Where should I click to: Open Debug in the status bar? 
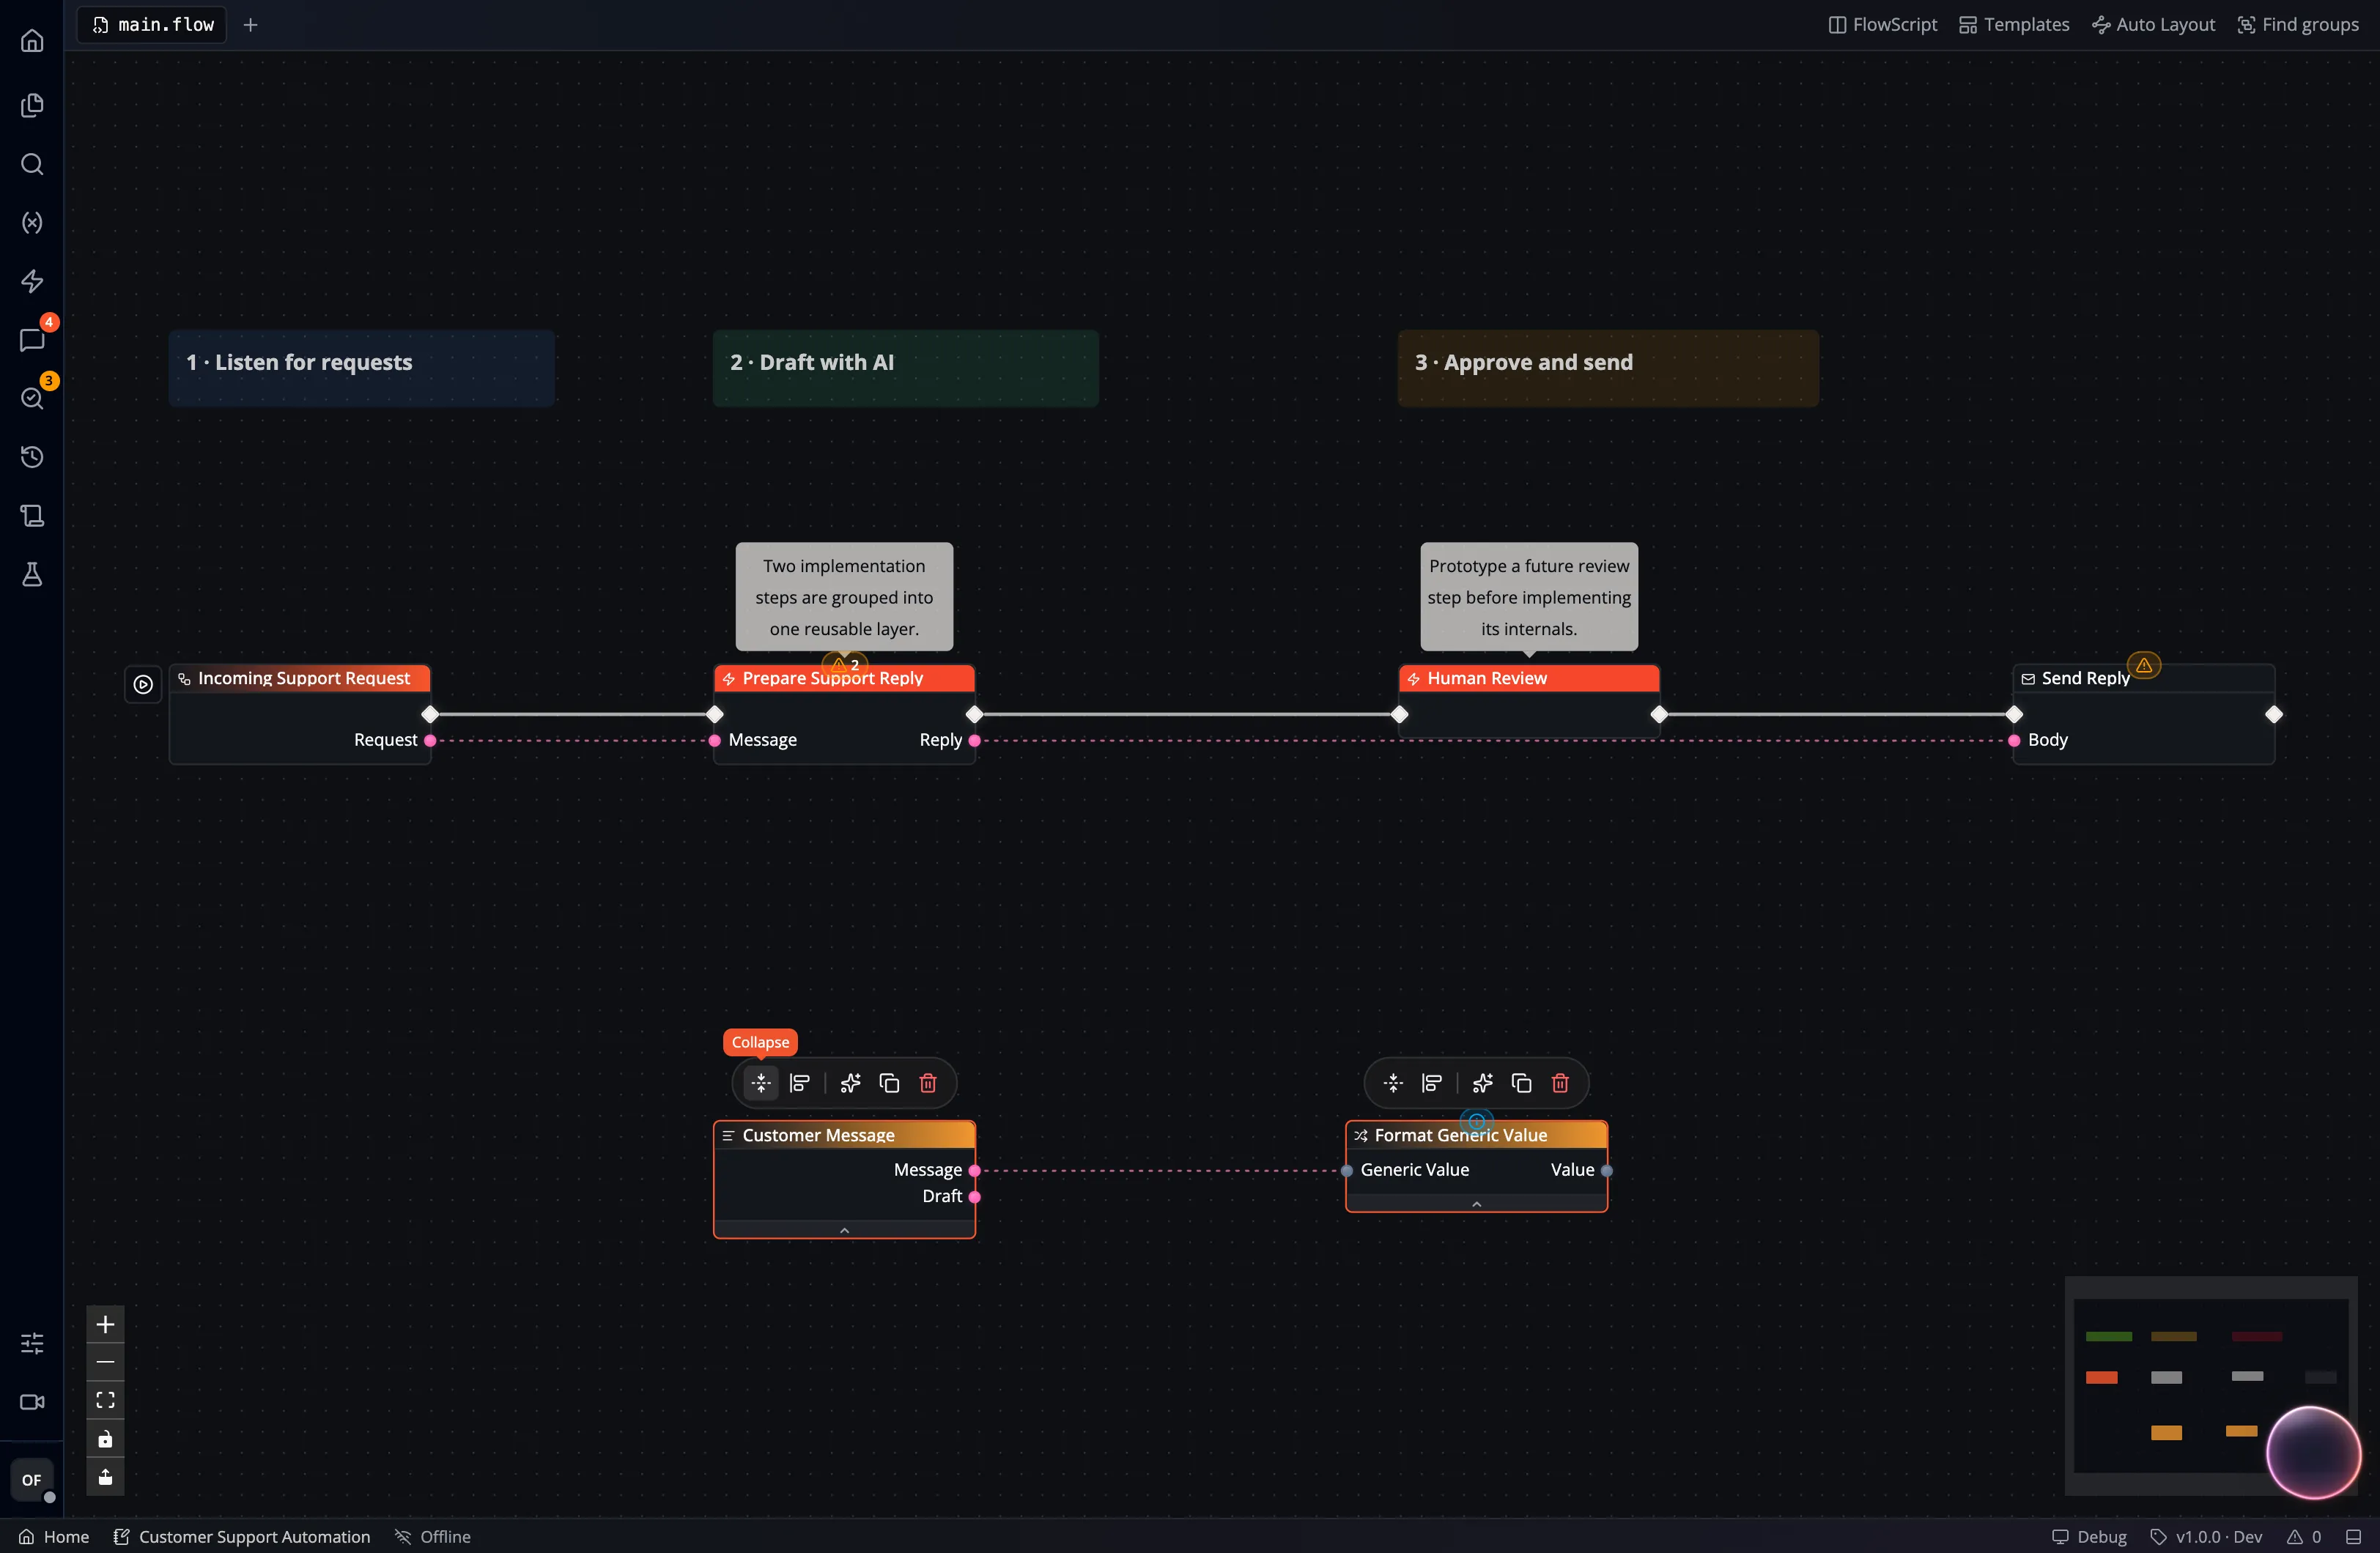point(2089,1538)
